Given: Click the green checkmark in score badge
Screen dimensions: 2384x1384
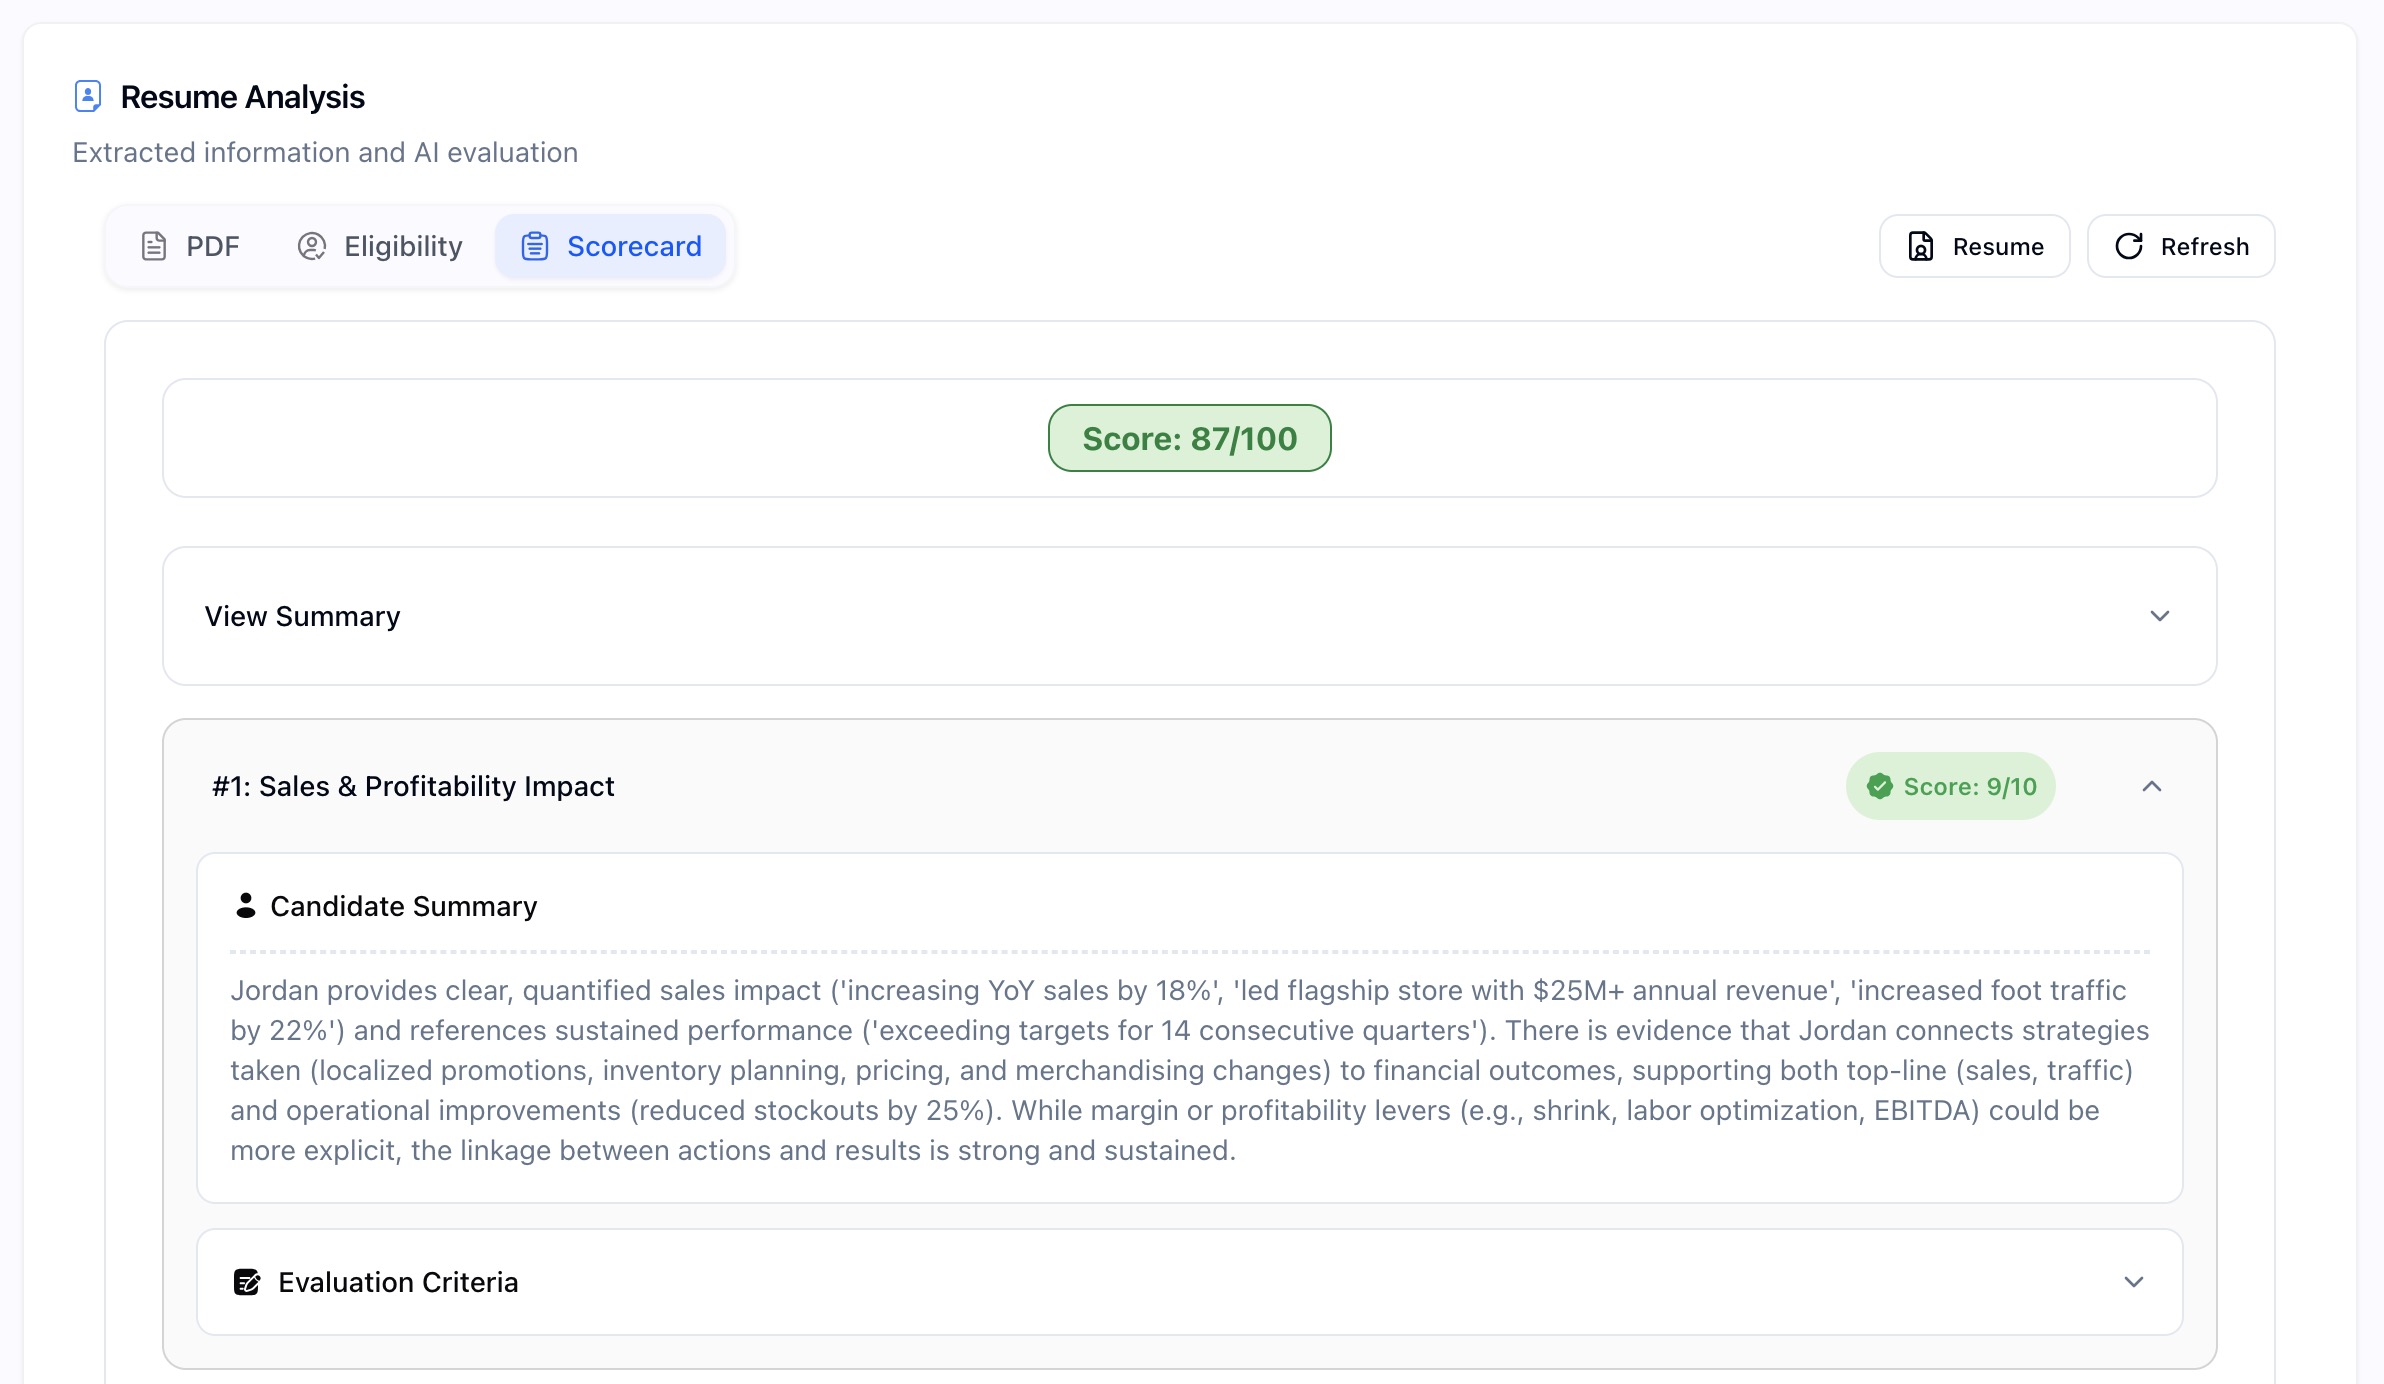Looking at the screenshot, I should point(1880,786).
